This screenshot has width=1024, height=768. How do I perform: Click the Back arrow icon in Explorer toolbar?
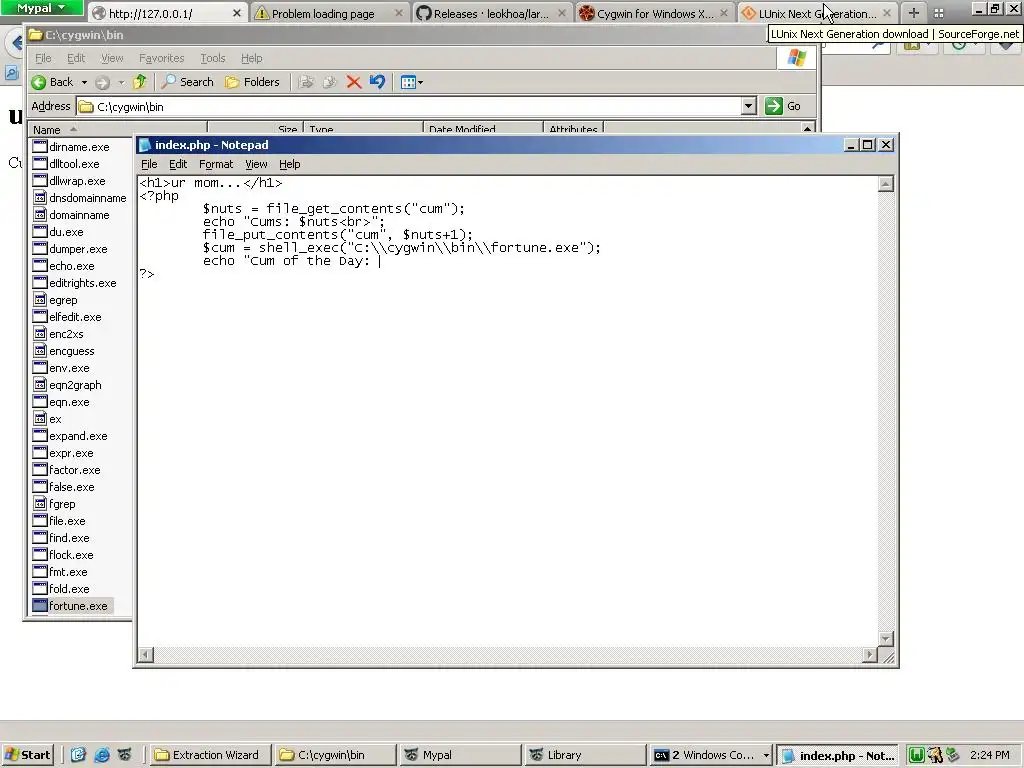tap(39, 82)
